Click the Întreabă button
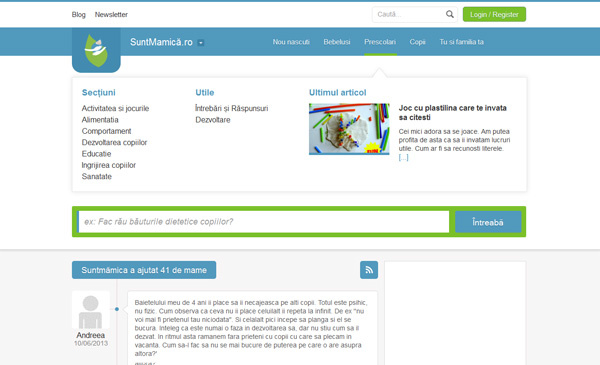Screen dimensions: 600x365 click(488, 222)
